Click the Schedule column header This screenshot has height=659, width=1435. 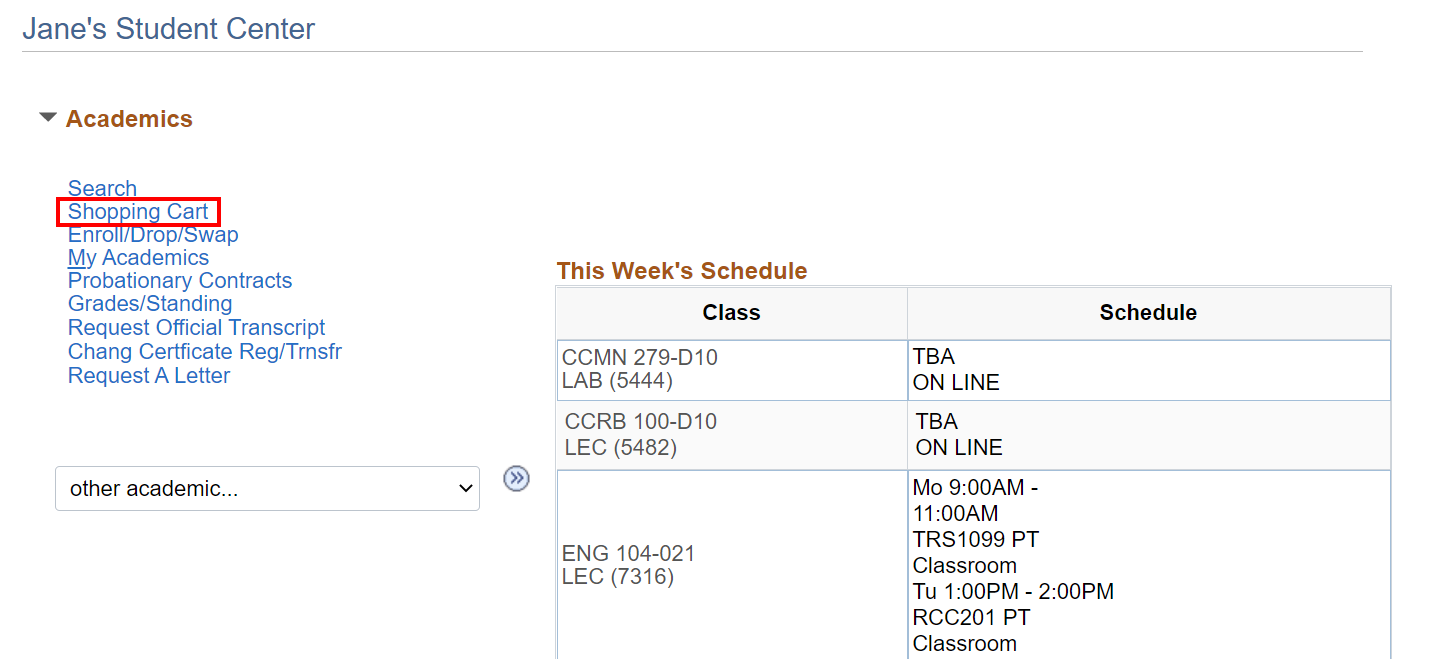coord(1148,313)
